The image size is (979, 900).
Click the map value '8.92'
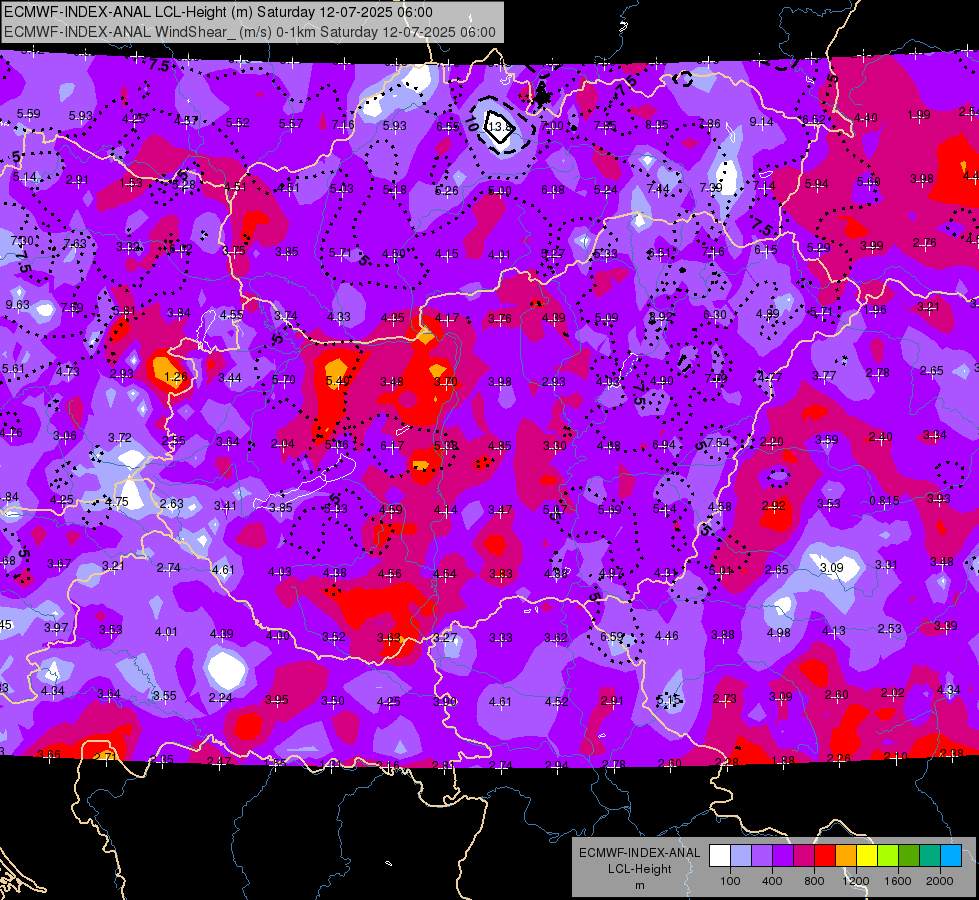[x=661, y=317]
